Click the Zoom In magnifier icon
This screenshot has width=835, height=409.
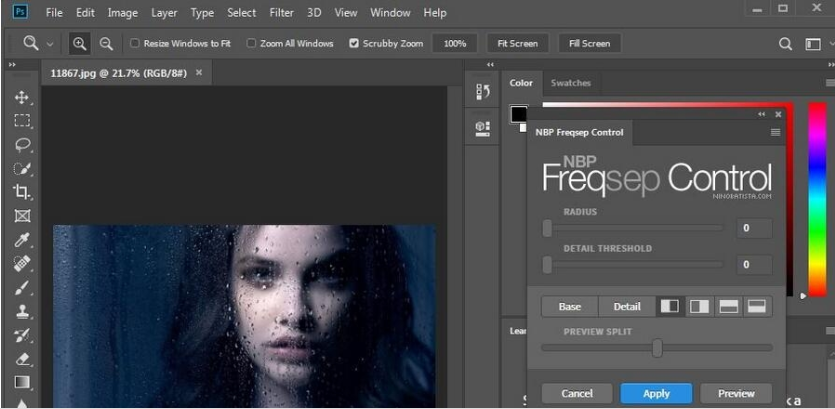(x=79, y=43)
